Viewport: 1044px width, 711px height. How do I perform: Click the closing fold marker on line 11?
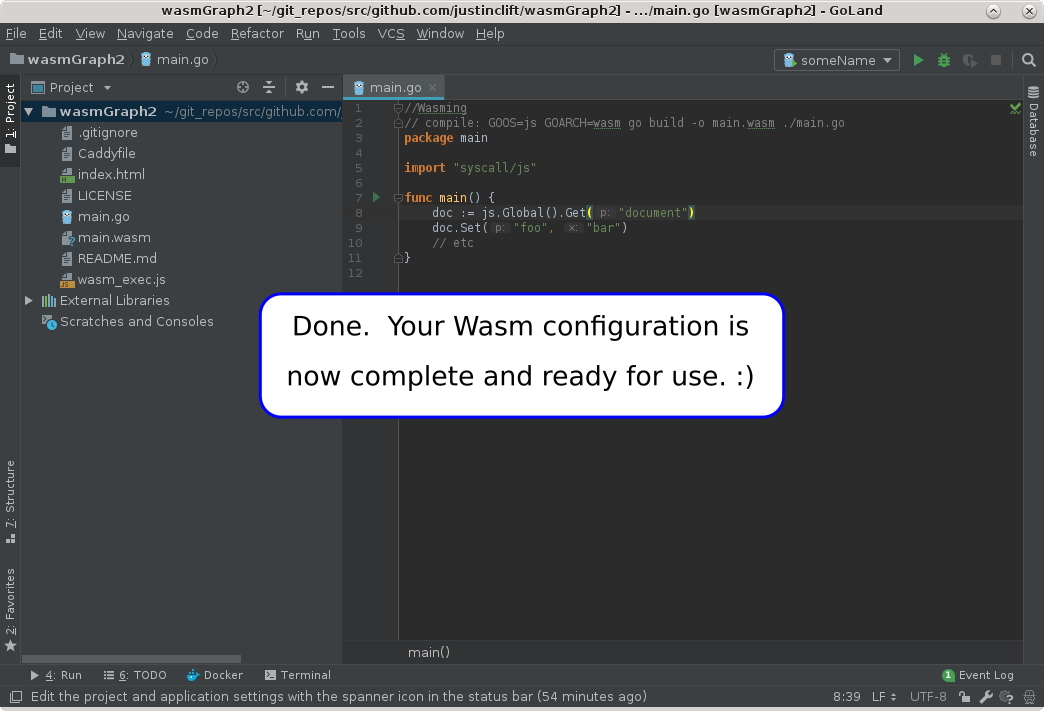click(398, 258)
